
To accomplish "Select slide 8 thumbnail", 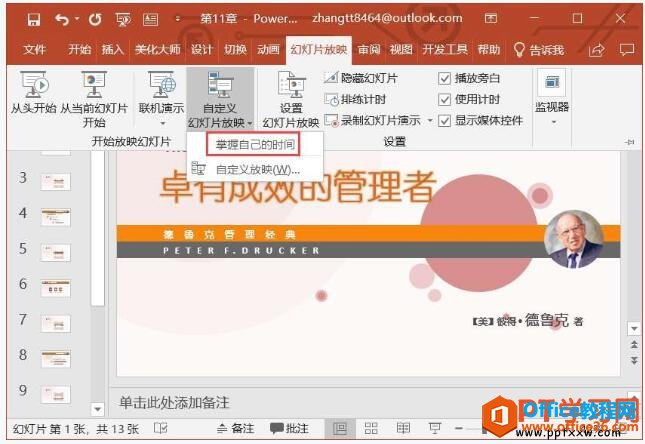I will [x=56, y=358].
